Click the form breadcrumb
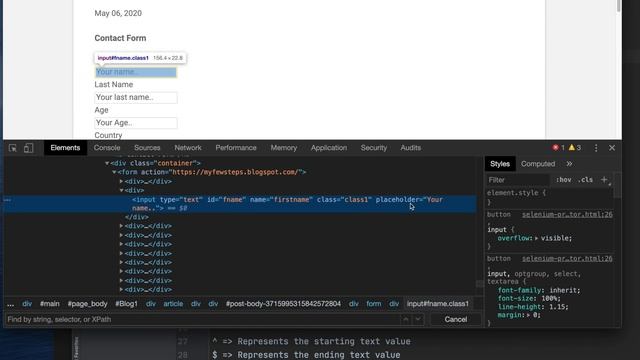The width and height of the screenshot is (640, 360). tap(373, 304)
